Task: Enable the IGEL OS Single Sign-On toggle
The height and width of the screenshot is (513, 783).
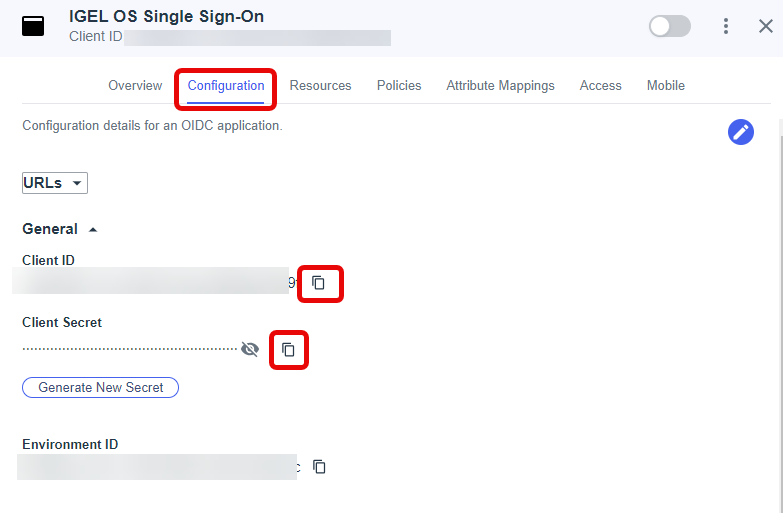Action: [x=669, y=27]
